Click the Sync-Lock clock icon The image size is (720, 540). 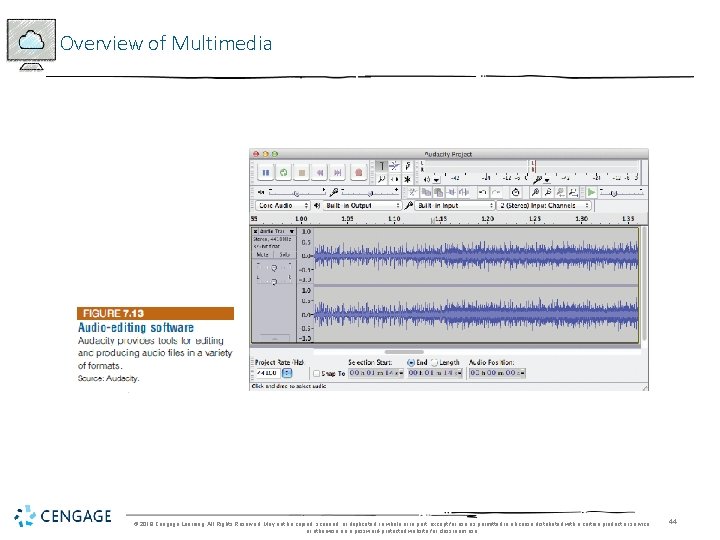pyautogui.click(x=515, y=192)
